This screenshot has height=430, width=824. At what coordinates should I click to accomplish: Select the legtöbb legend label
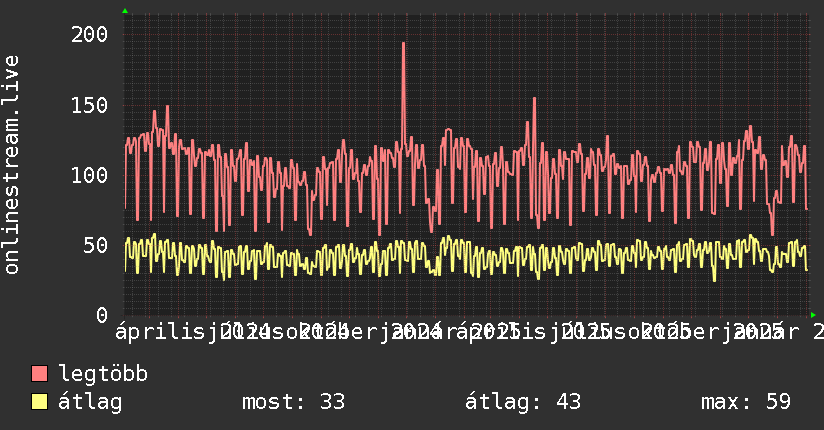[x=103, y=373]
